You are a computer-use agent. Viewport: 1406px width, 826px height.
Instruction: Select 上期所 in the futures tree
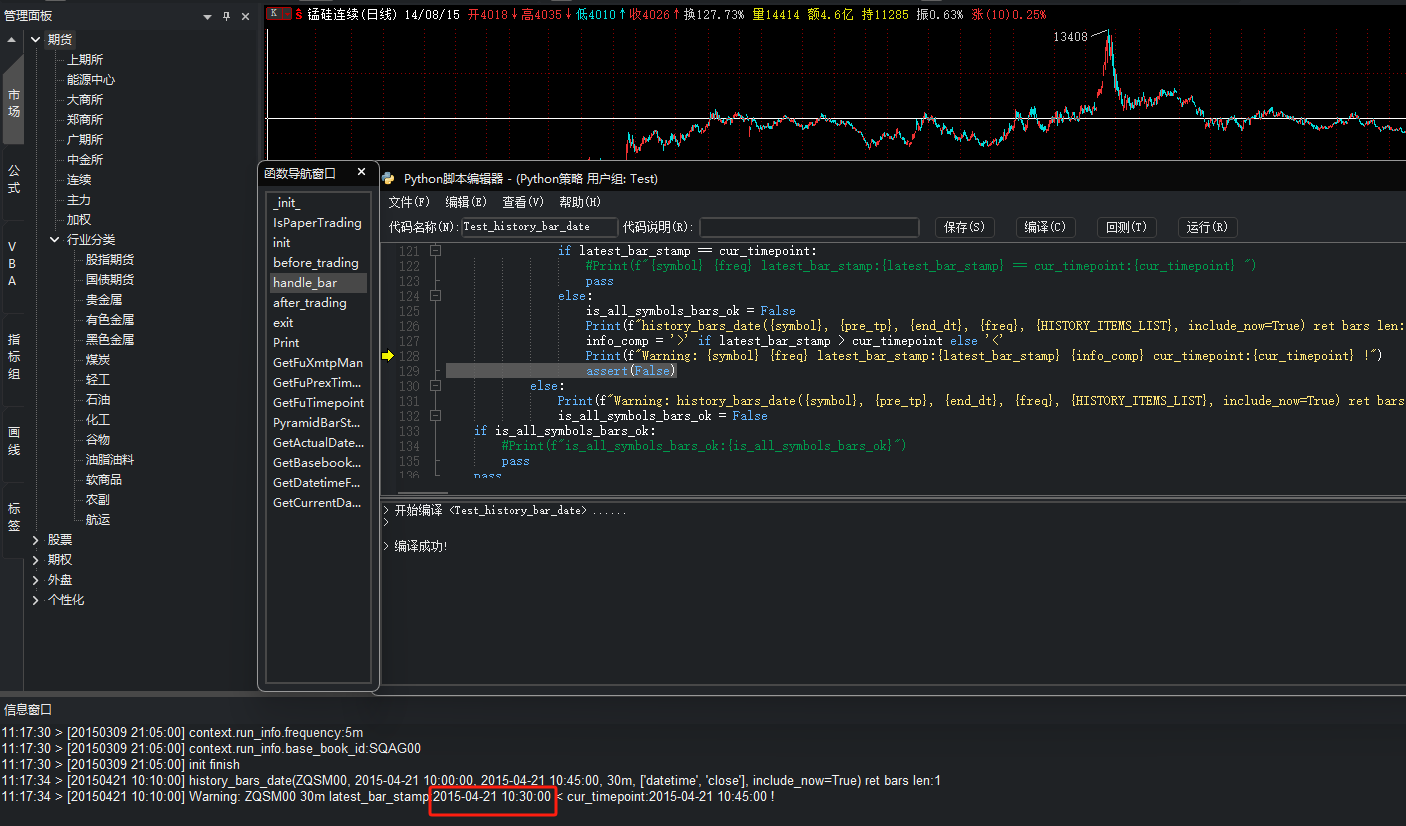(x=85, y=60)
